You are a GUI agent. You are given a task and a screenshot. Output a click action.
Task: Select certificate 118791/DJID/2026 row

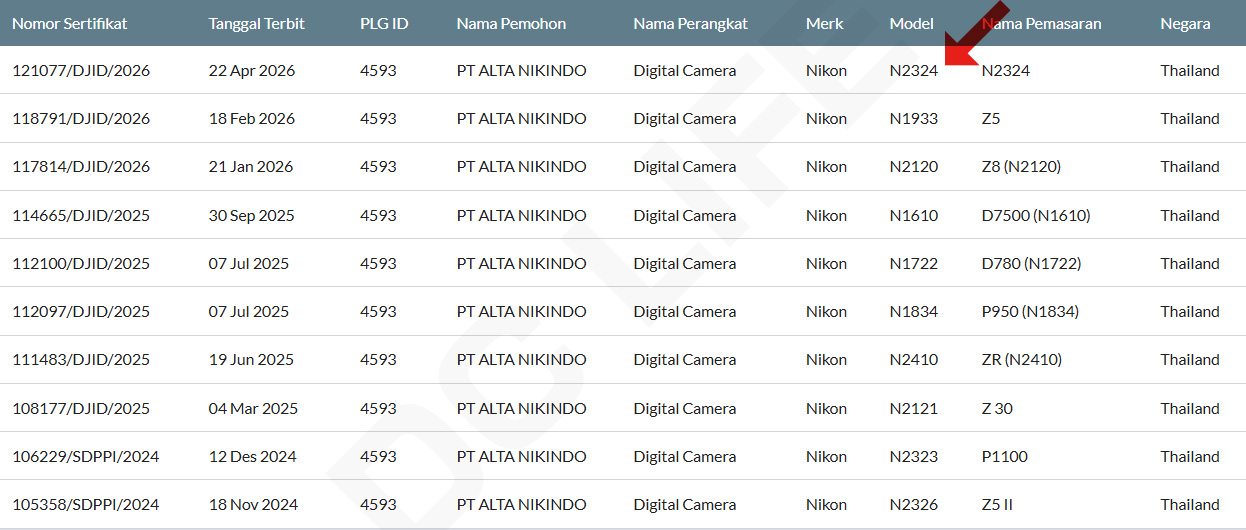pos(81,118)
